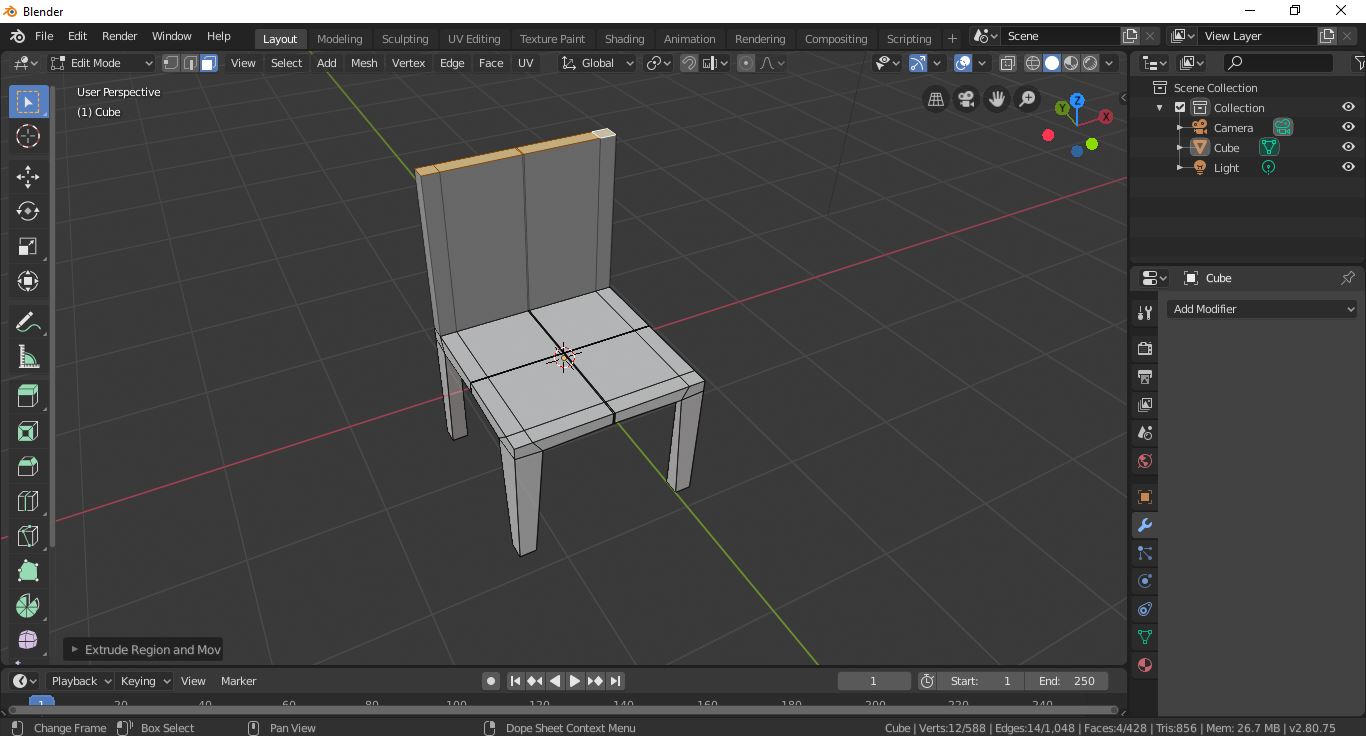Image resolution: width=1366 pixels, height=736 pixels.
Task: Open the Material Properties tab
Action: tap(1144, 665)
